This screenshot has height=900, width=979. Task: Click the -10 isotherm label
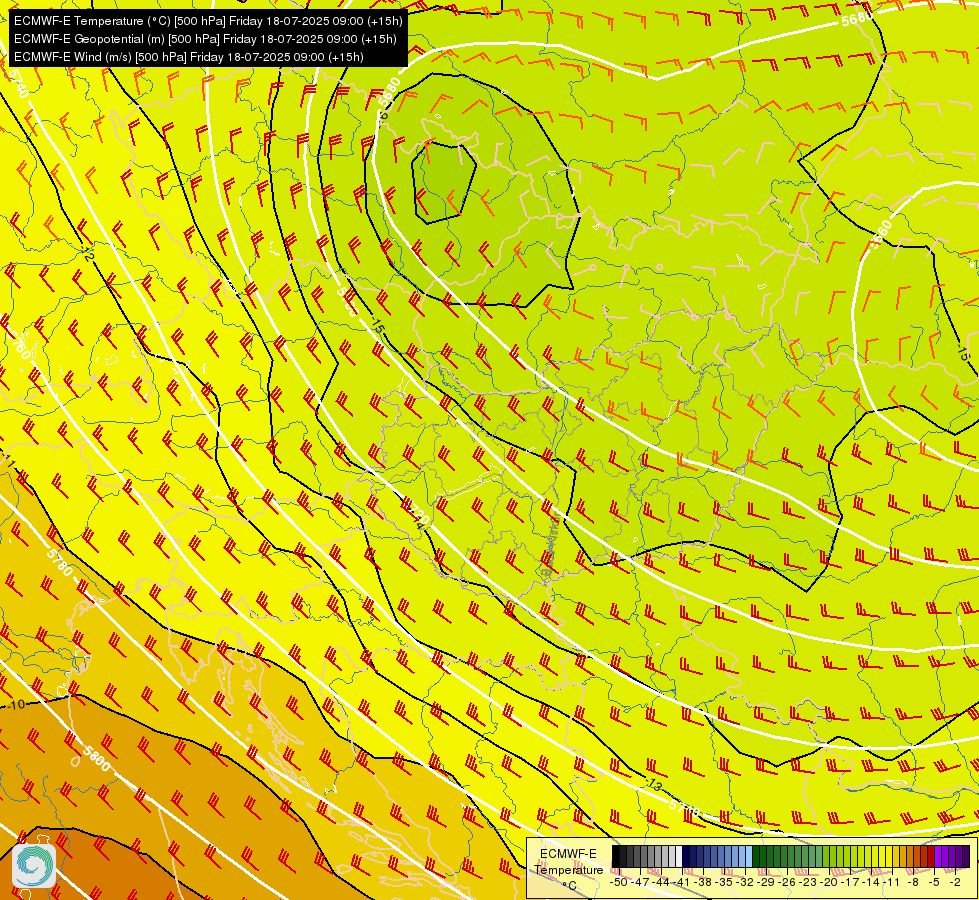pyautogui.click(x=17, y=705)
